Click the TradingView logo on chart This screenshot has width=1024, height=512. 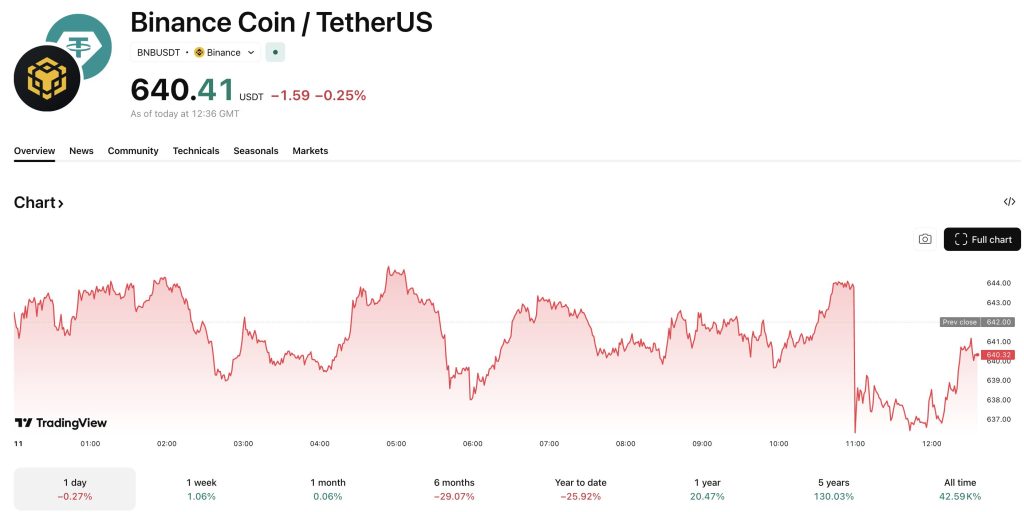coord(61,423)
